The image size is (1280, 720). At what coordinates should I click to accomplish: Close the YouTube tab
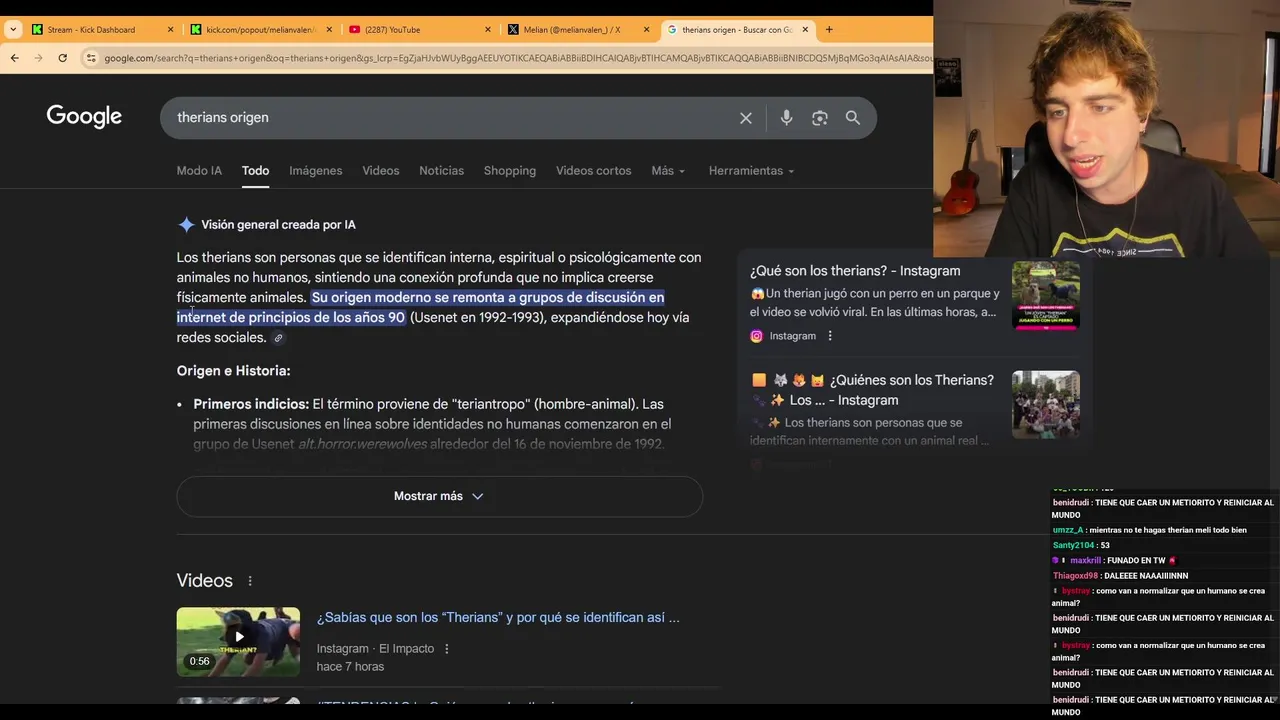[x=488, y=29]
